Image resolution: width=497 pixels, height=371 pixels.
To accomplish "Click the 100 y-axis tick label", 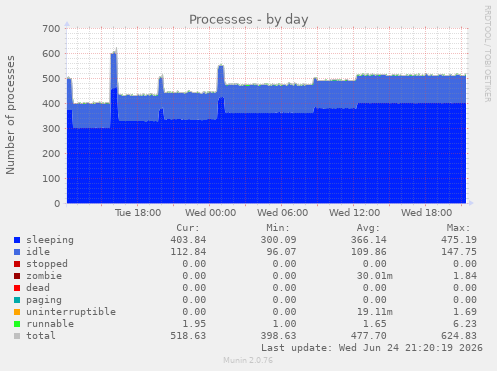I will coord(51,179).
